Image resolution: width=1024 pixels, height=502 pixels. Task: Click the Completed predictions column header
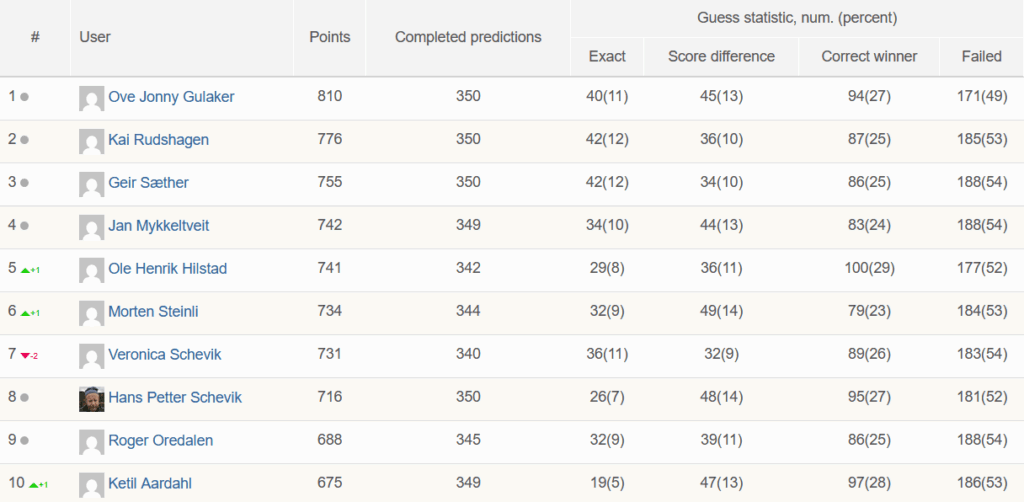coord(468,37)
